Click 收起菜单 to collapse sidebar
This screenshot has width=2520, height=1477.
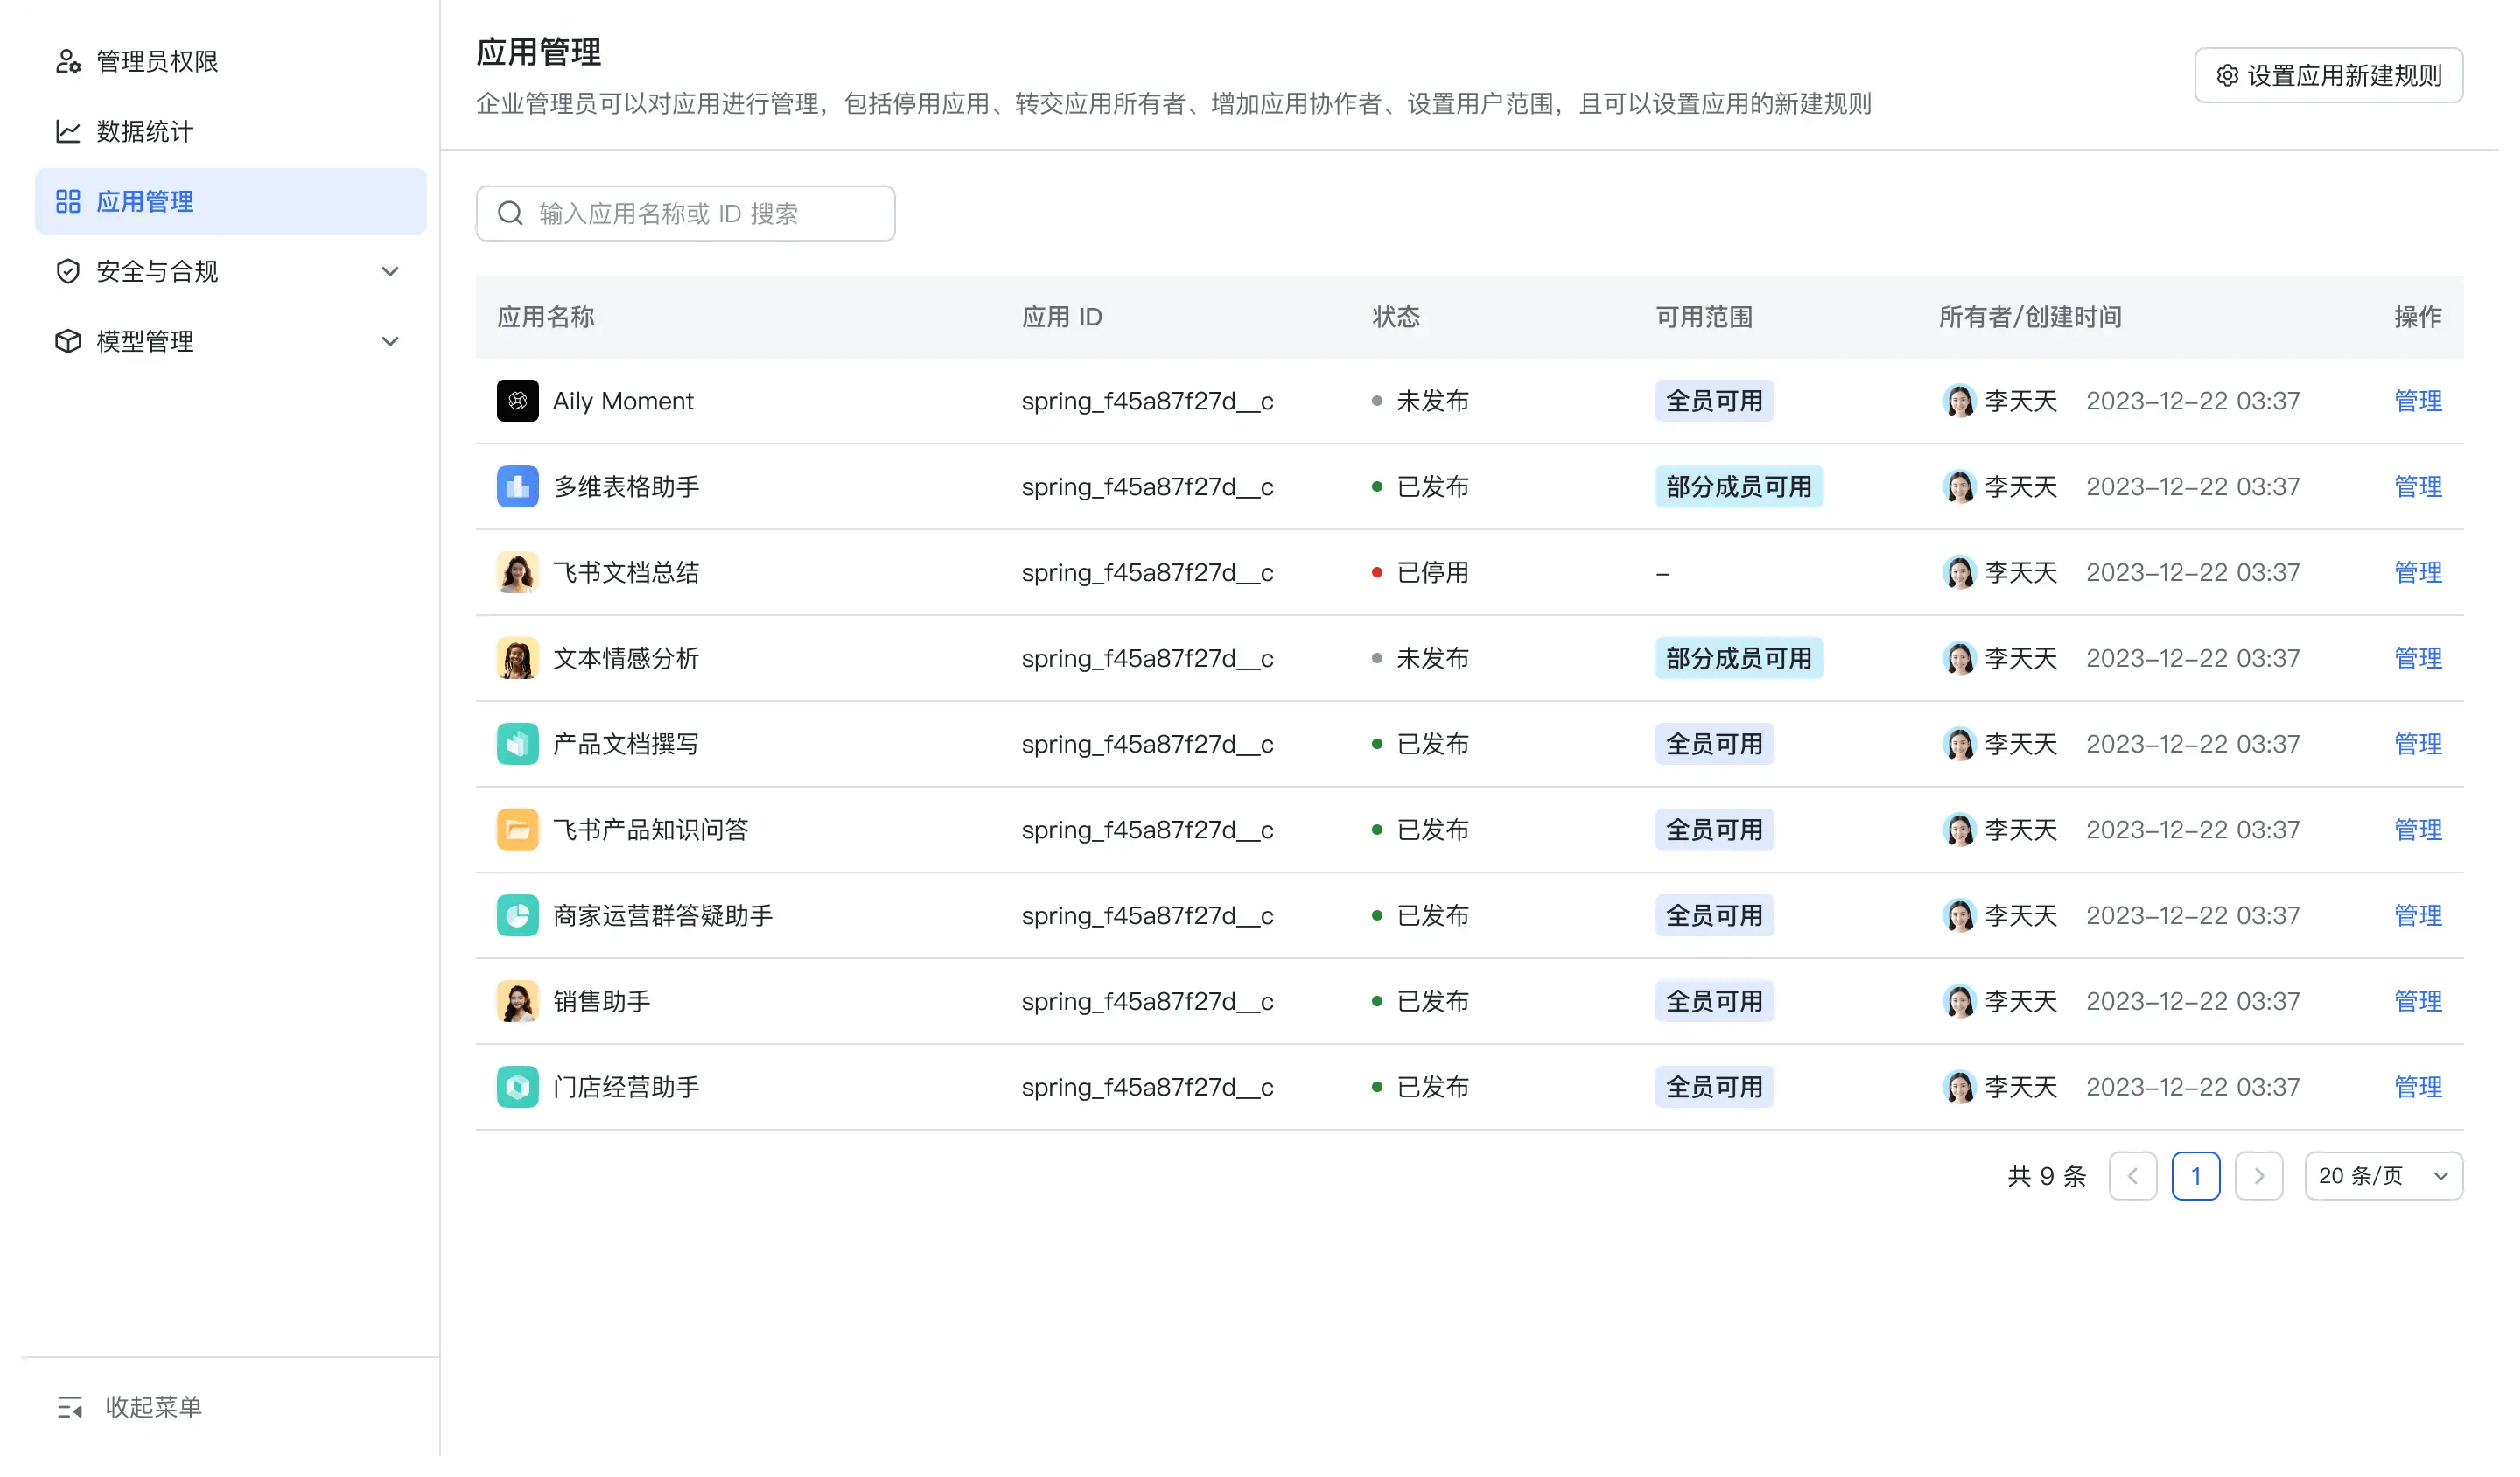[x=132, y=1427]
